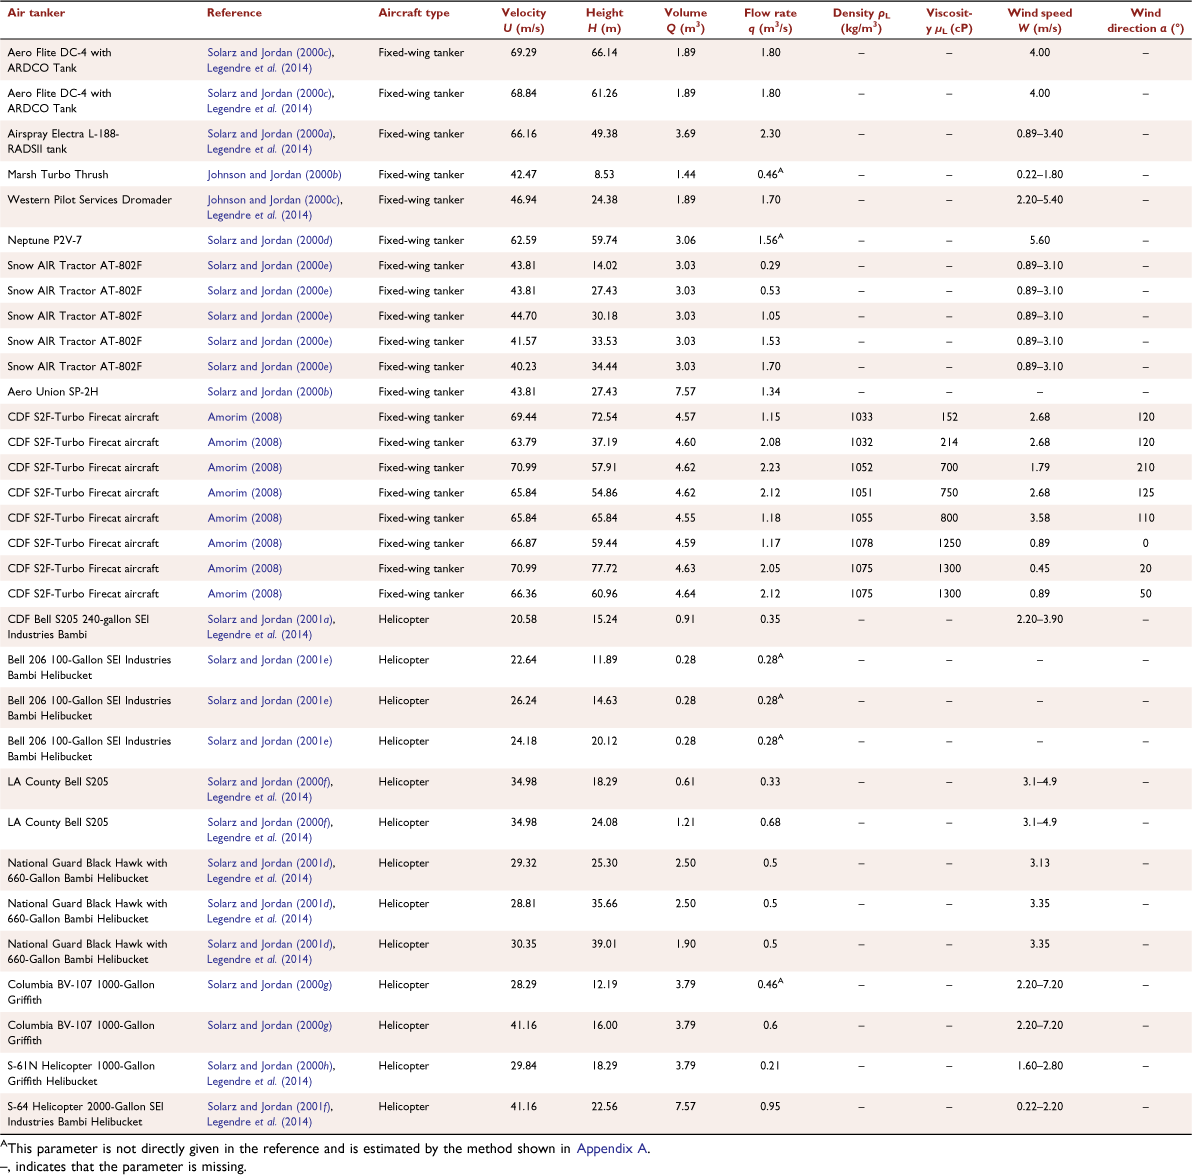This screenshot has width=1192, height=1175.
Task: Click the 'Air tanker' column header
Action: tap(36, 13)
